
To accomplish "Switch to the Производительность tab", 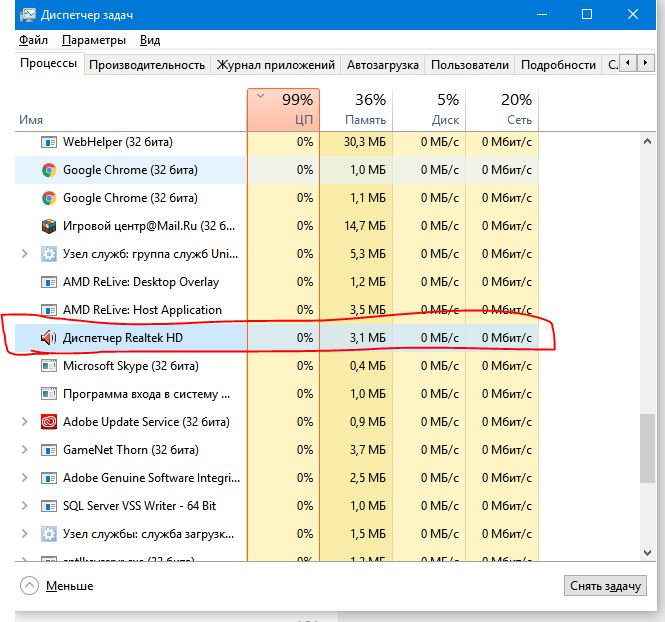I will [x=147, y=65].
